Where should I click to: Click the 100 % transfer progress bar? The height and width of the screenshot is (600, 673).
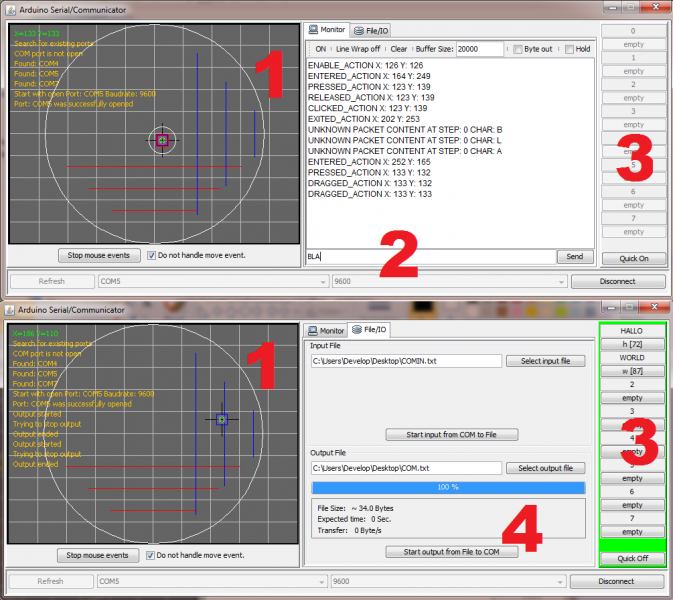[449, 487]
